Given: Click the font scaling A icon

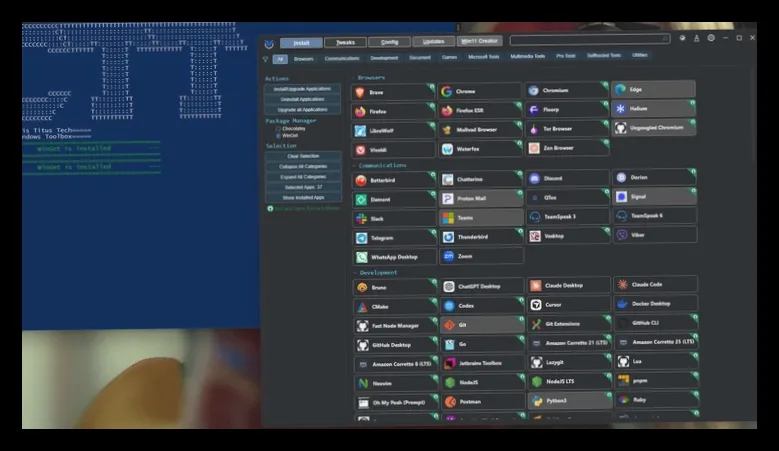Looking at the screenshot, I should (697, 38).
